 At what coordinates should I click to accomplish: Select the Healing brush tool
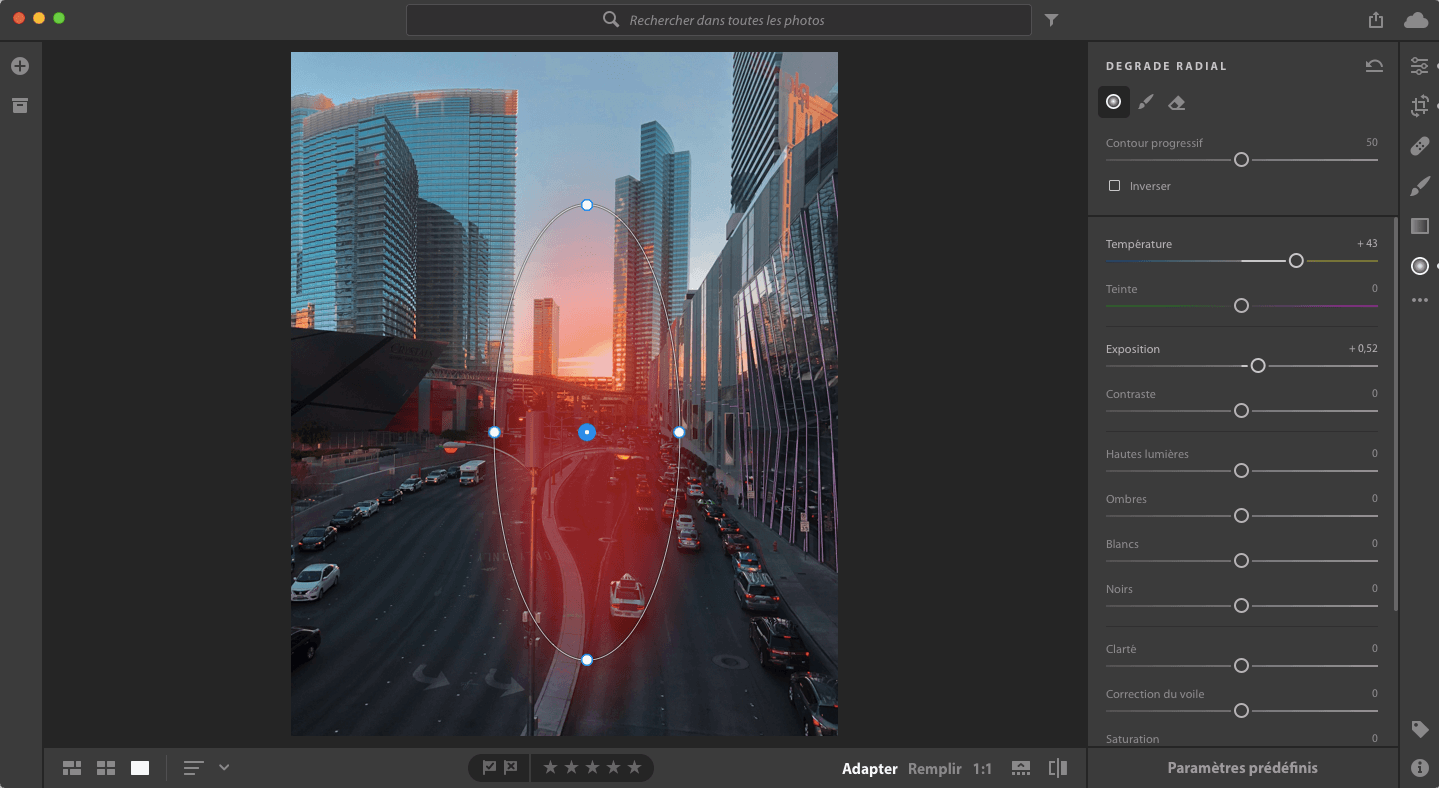[1419, 146]
